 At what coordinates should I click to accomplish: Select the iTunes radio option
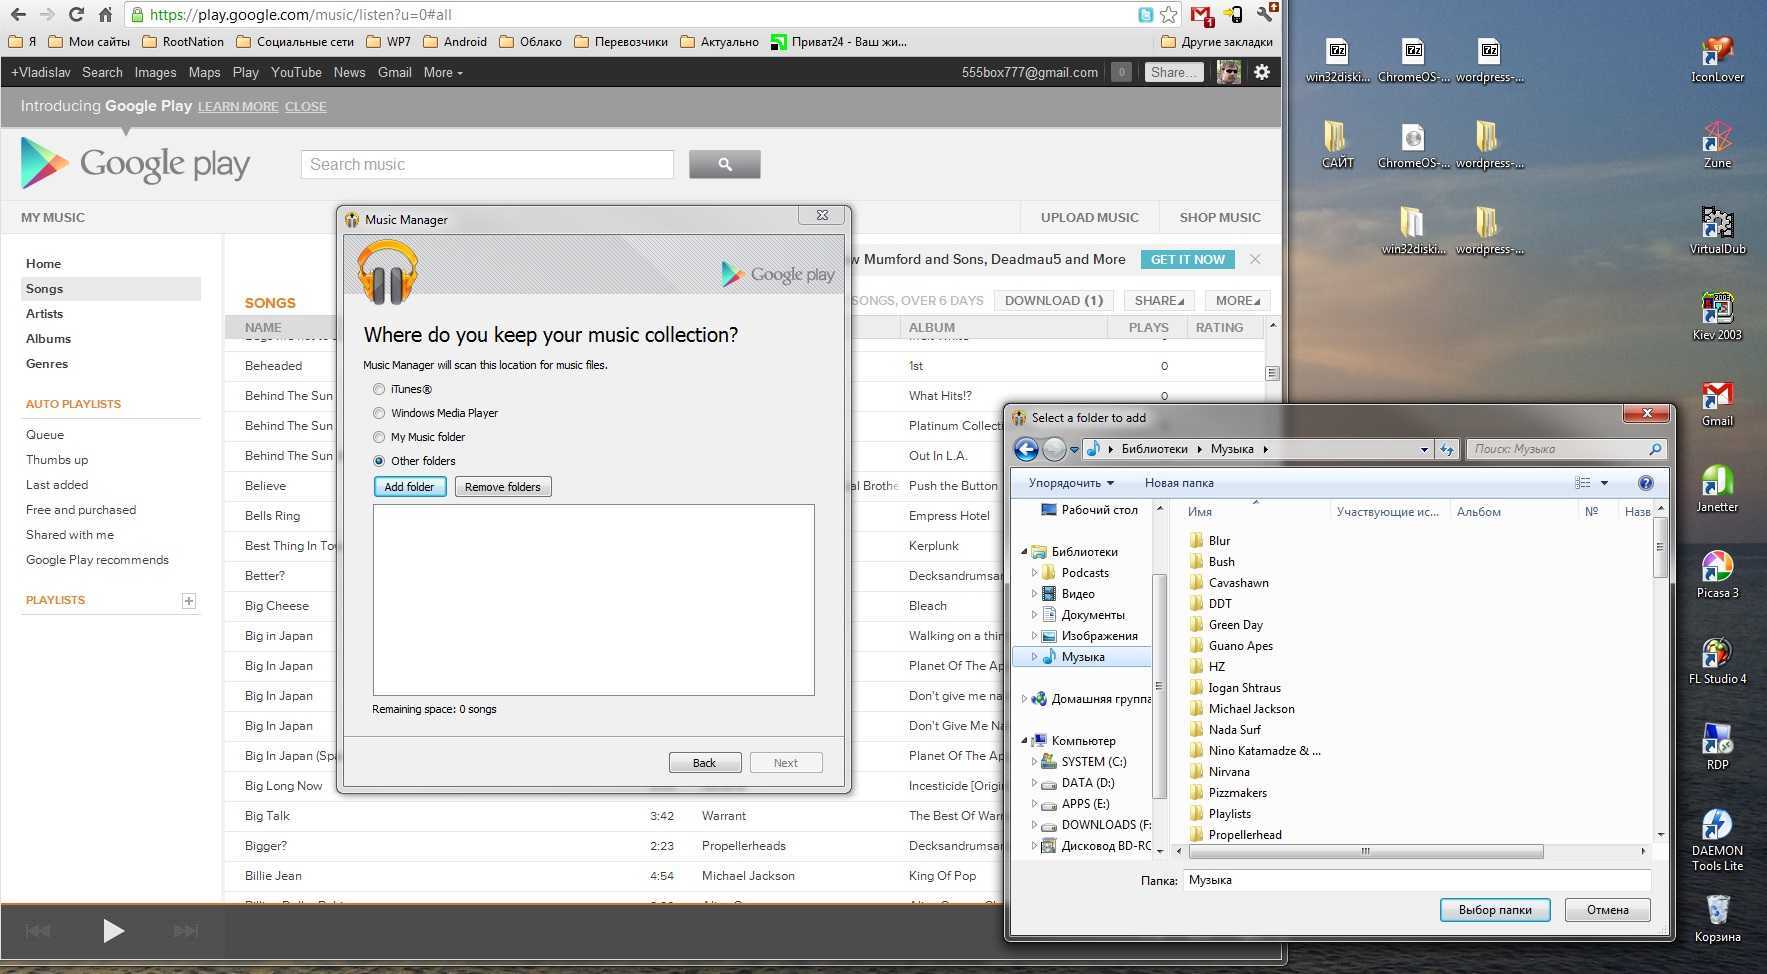[x=379, y=389]
